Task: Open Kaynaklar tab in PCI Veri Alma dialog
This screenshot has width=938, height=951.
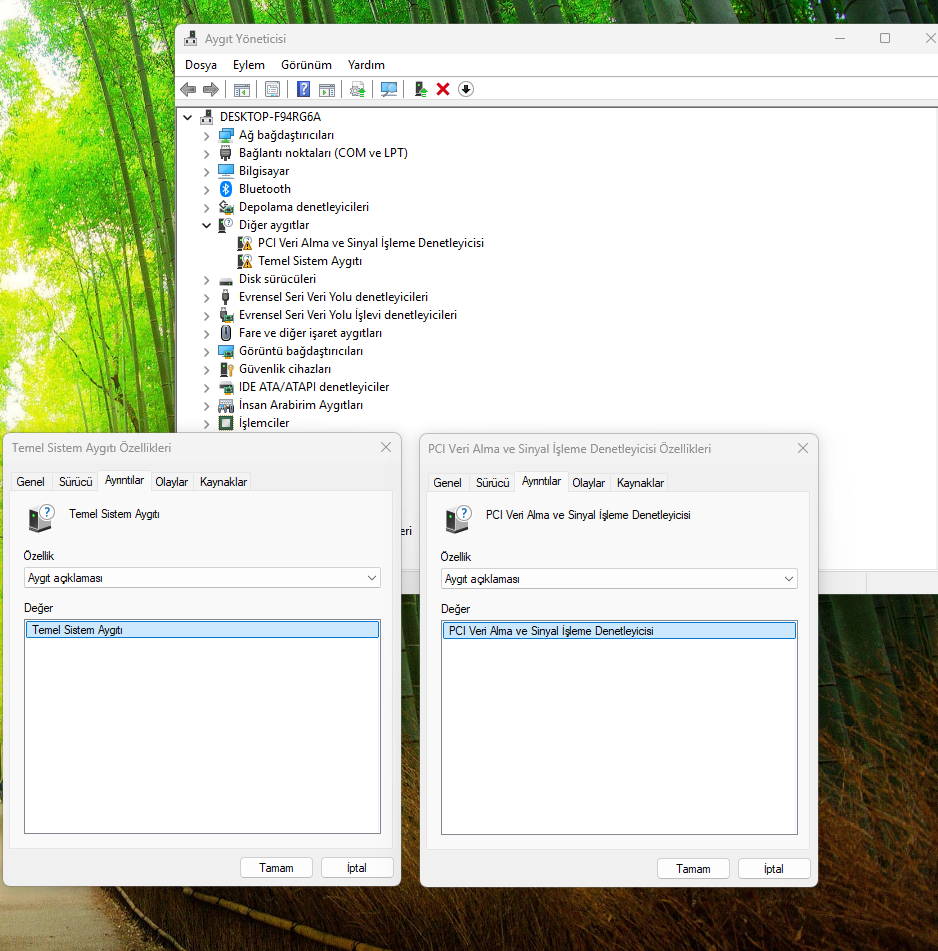Action: pos(640,483)
